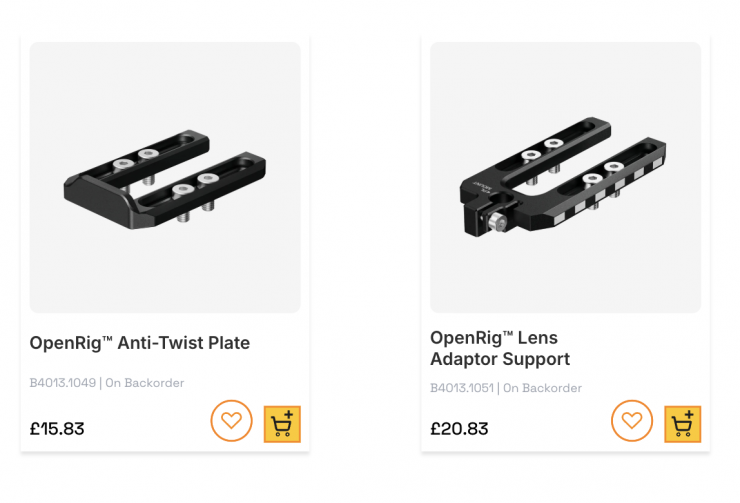Open the Lens Adaptor Support product image
This screenshot has width=740, height=503.
[565, 177]
